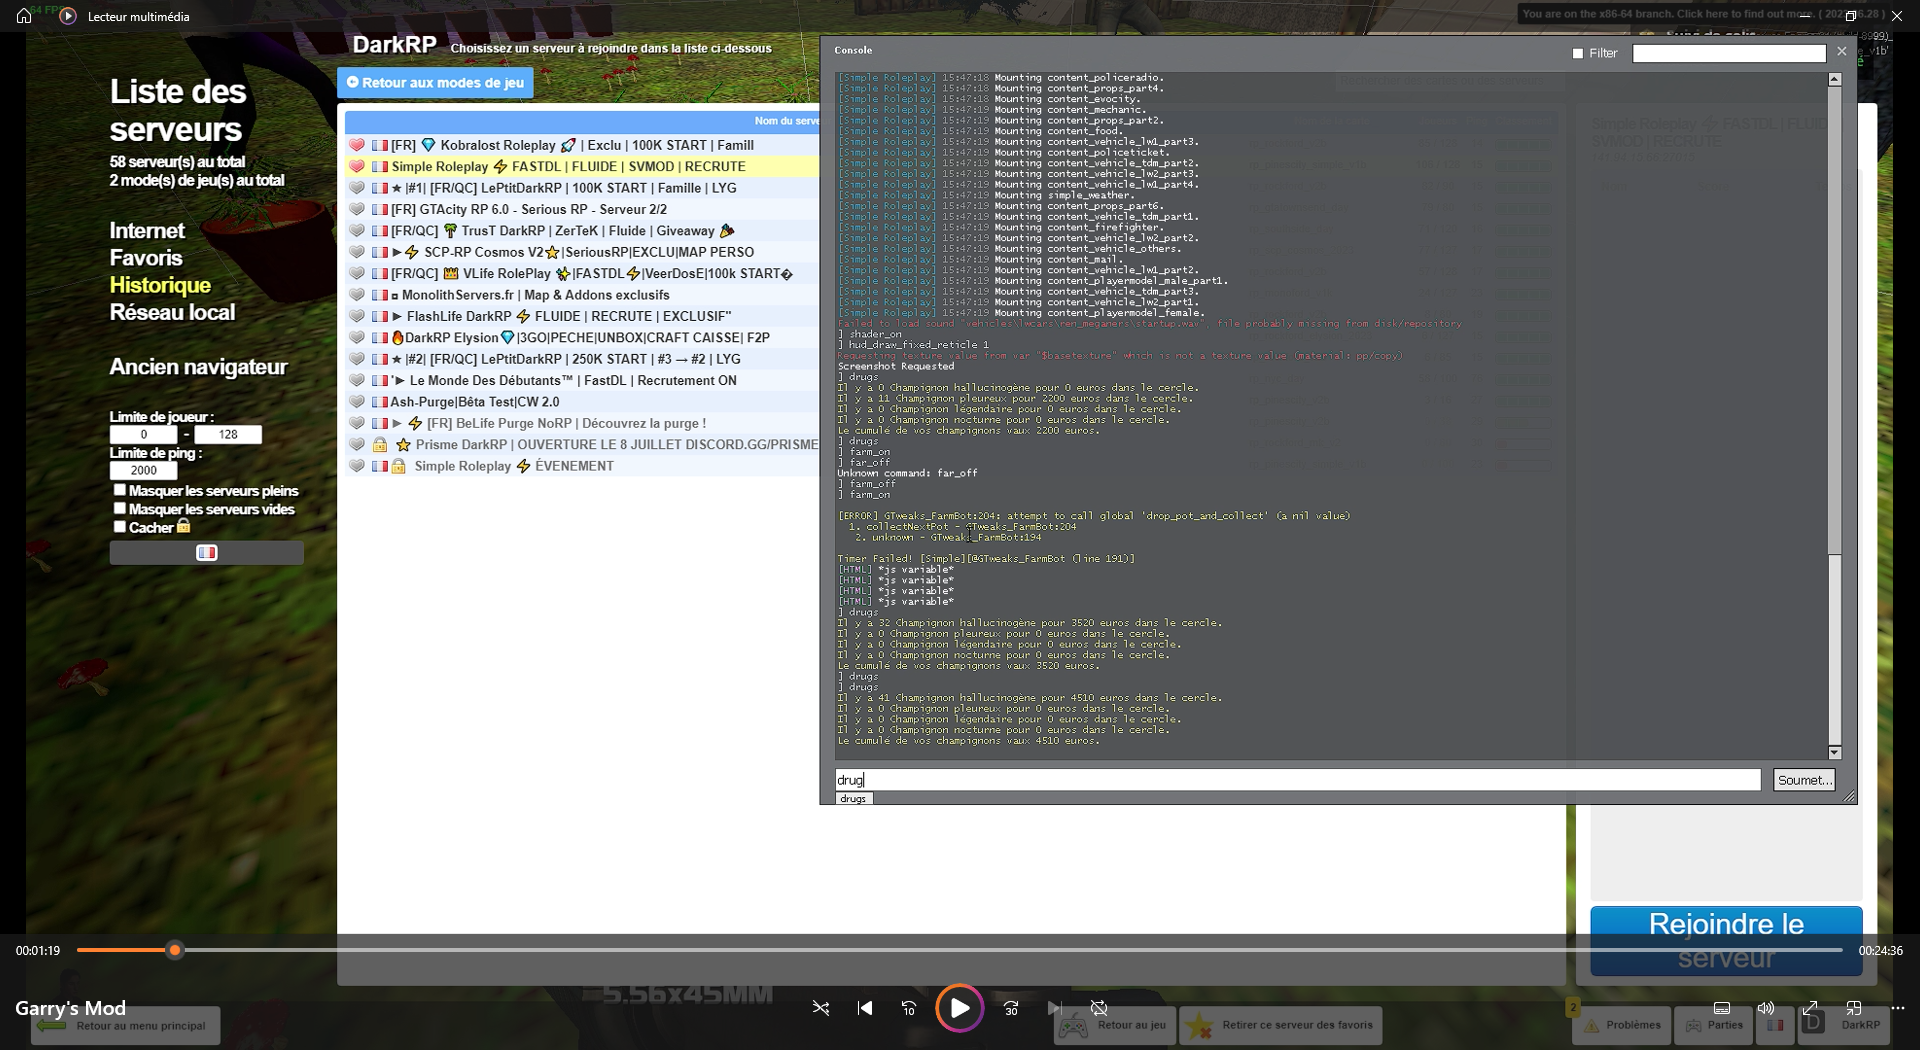Submit the console command with Soumet...
The width and height of the screenshot is (1920, 1050).
point(1804,780)
